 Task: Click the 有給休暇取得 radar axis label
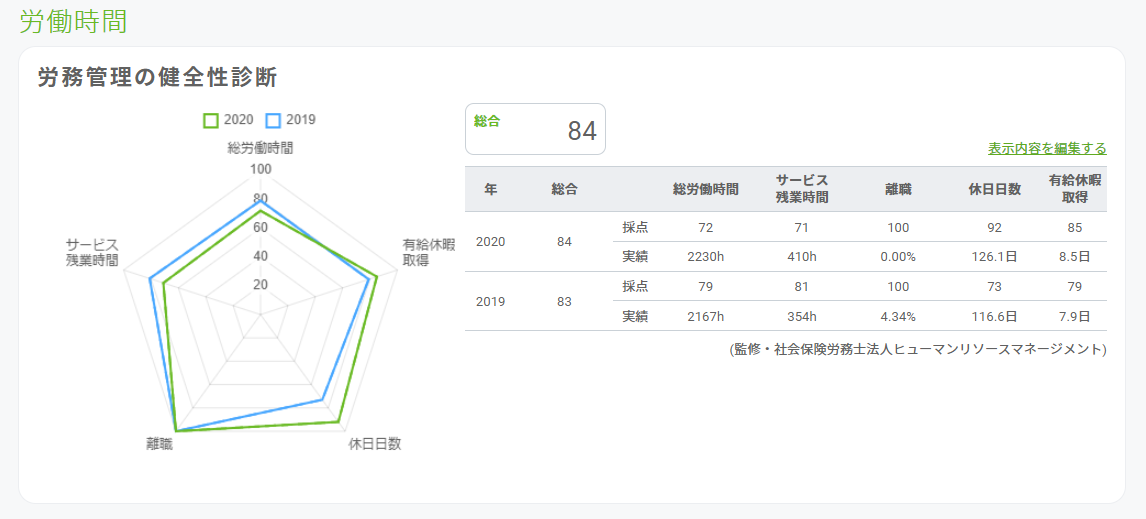click(428, 252)
